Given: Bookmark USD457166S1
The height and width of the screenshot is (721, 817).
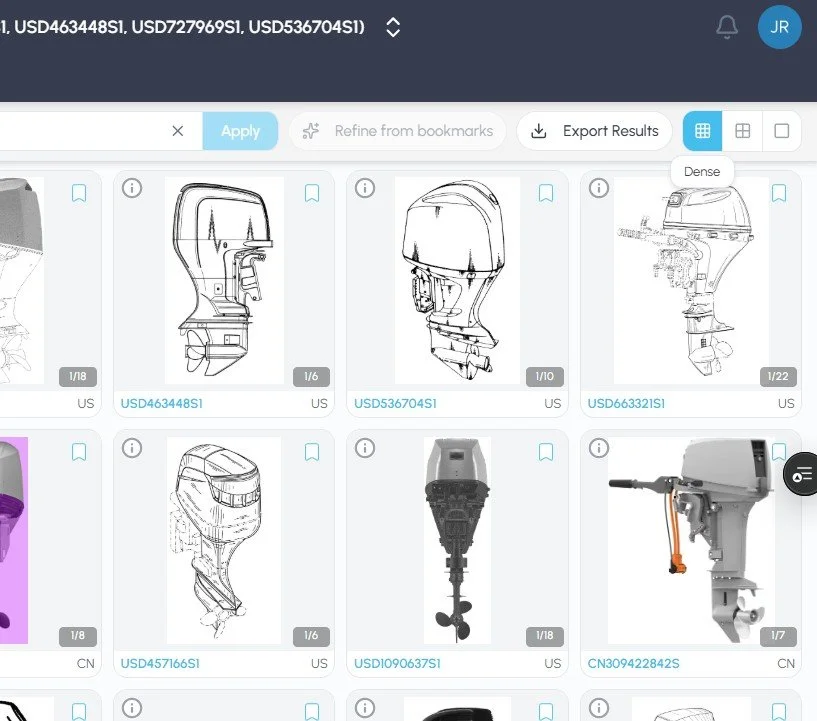Looking at the screenshot, I should [x=312, y=452].
